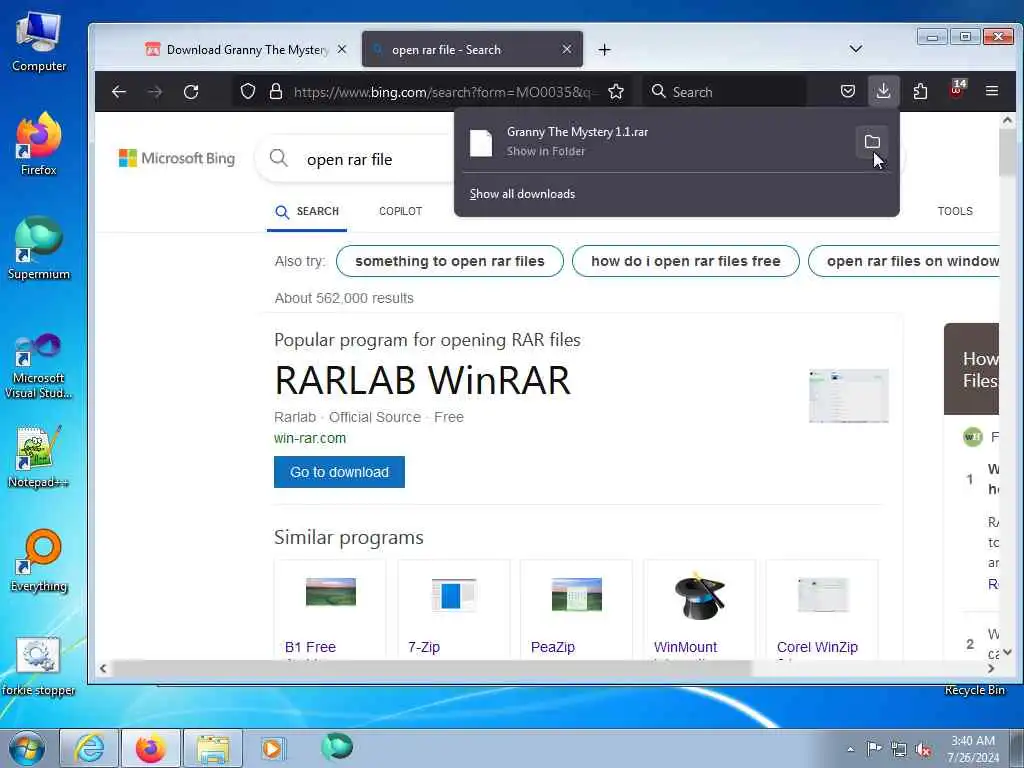Select the SEARCH tab on Bing

click(x=307, y=212)
